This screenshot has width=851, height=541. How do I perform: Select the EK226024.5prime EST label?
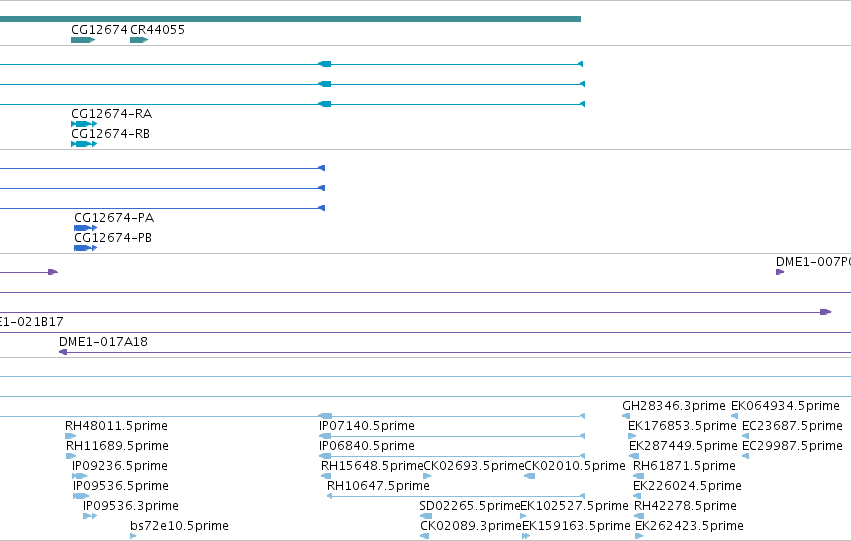687,486
